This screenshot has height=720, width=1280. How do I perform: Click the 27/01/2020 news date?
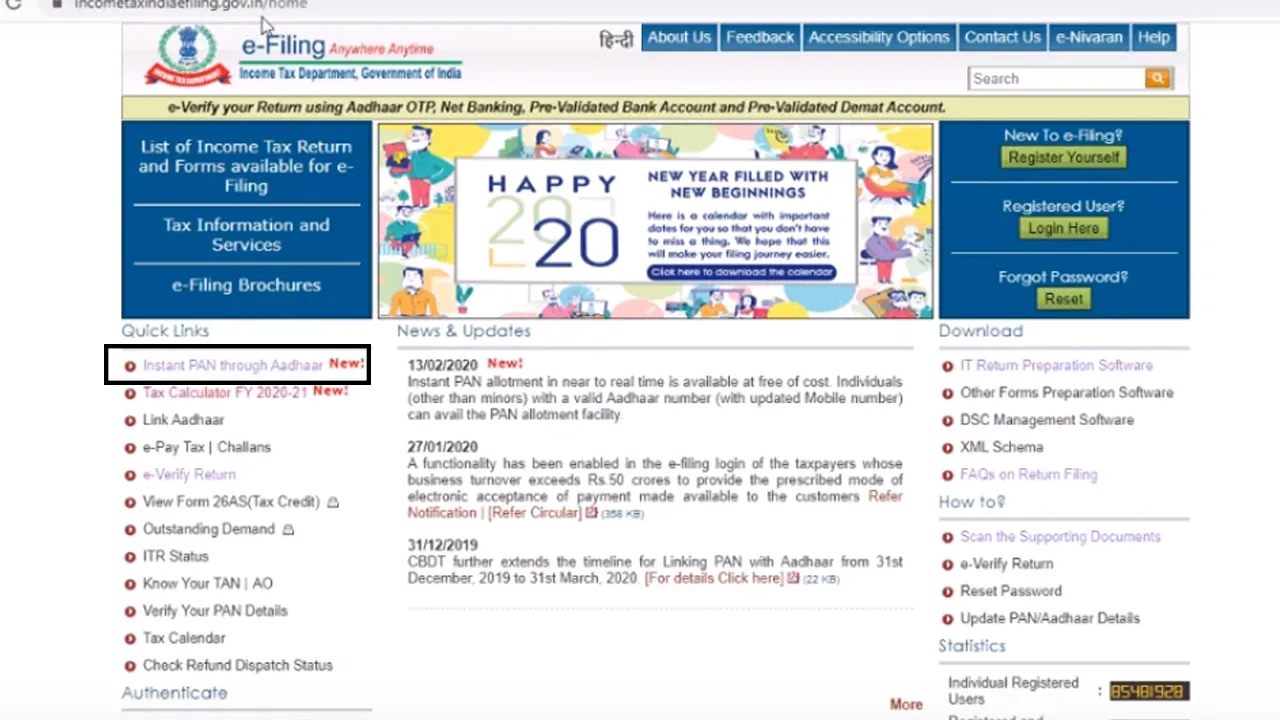[x=442, y=447]
